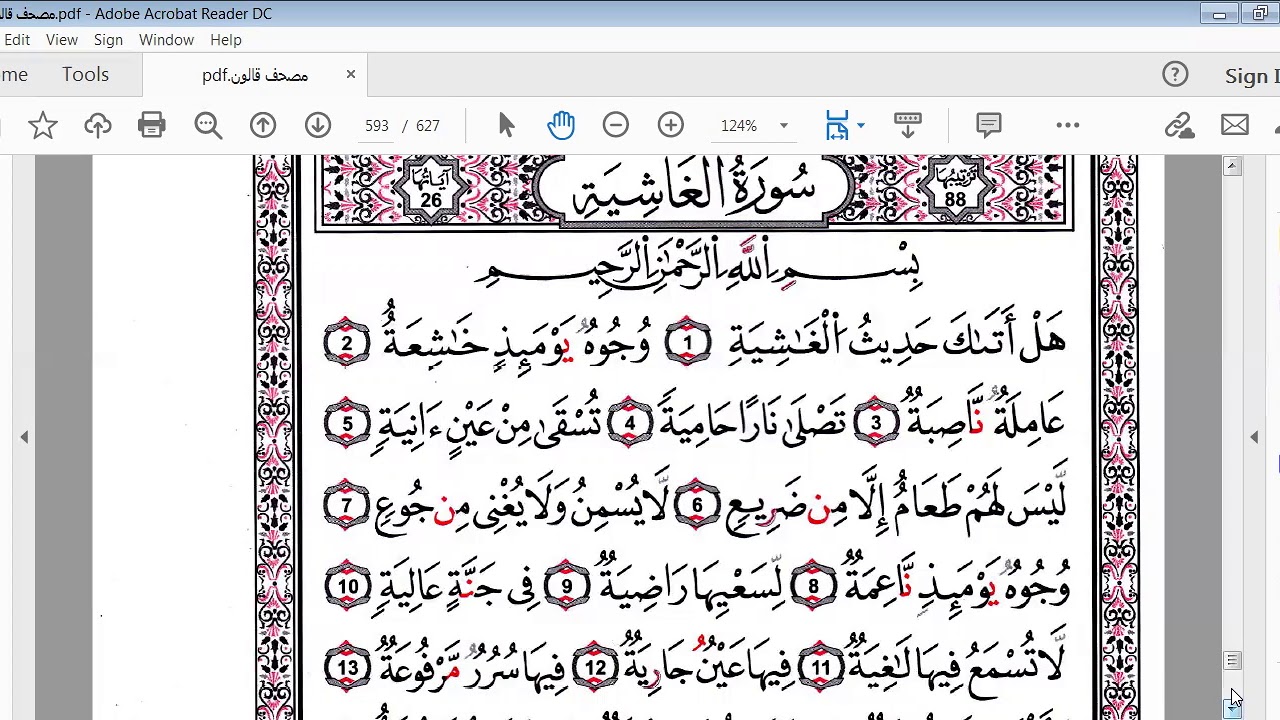The image size is (1280, 720).
Task: Open the help question mark icon
Action: pos(1175,75)
